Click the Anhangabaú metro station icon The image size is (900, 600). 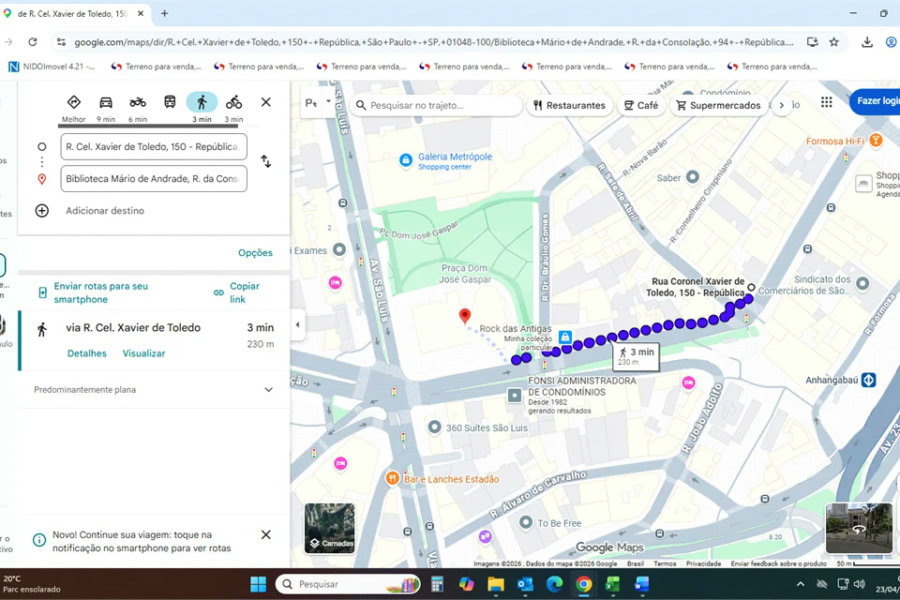(x=869, y=380)
